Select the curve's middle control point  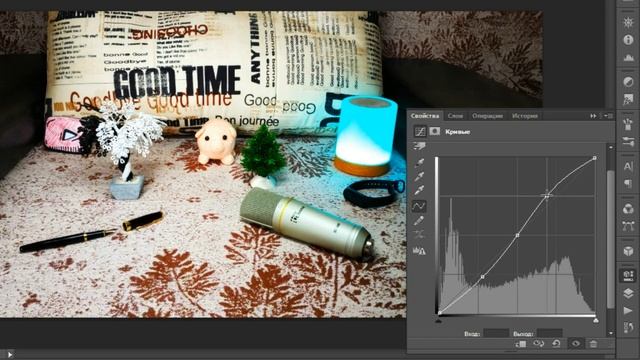pyautogui.click(x=518, y=236)
